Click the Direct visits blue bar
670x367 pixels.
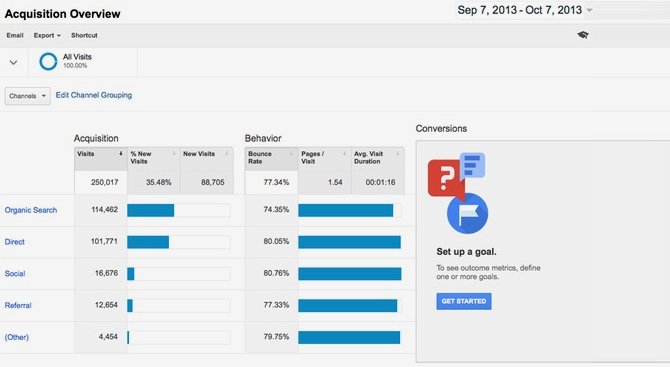[x=148, y=242]
